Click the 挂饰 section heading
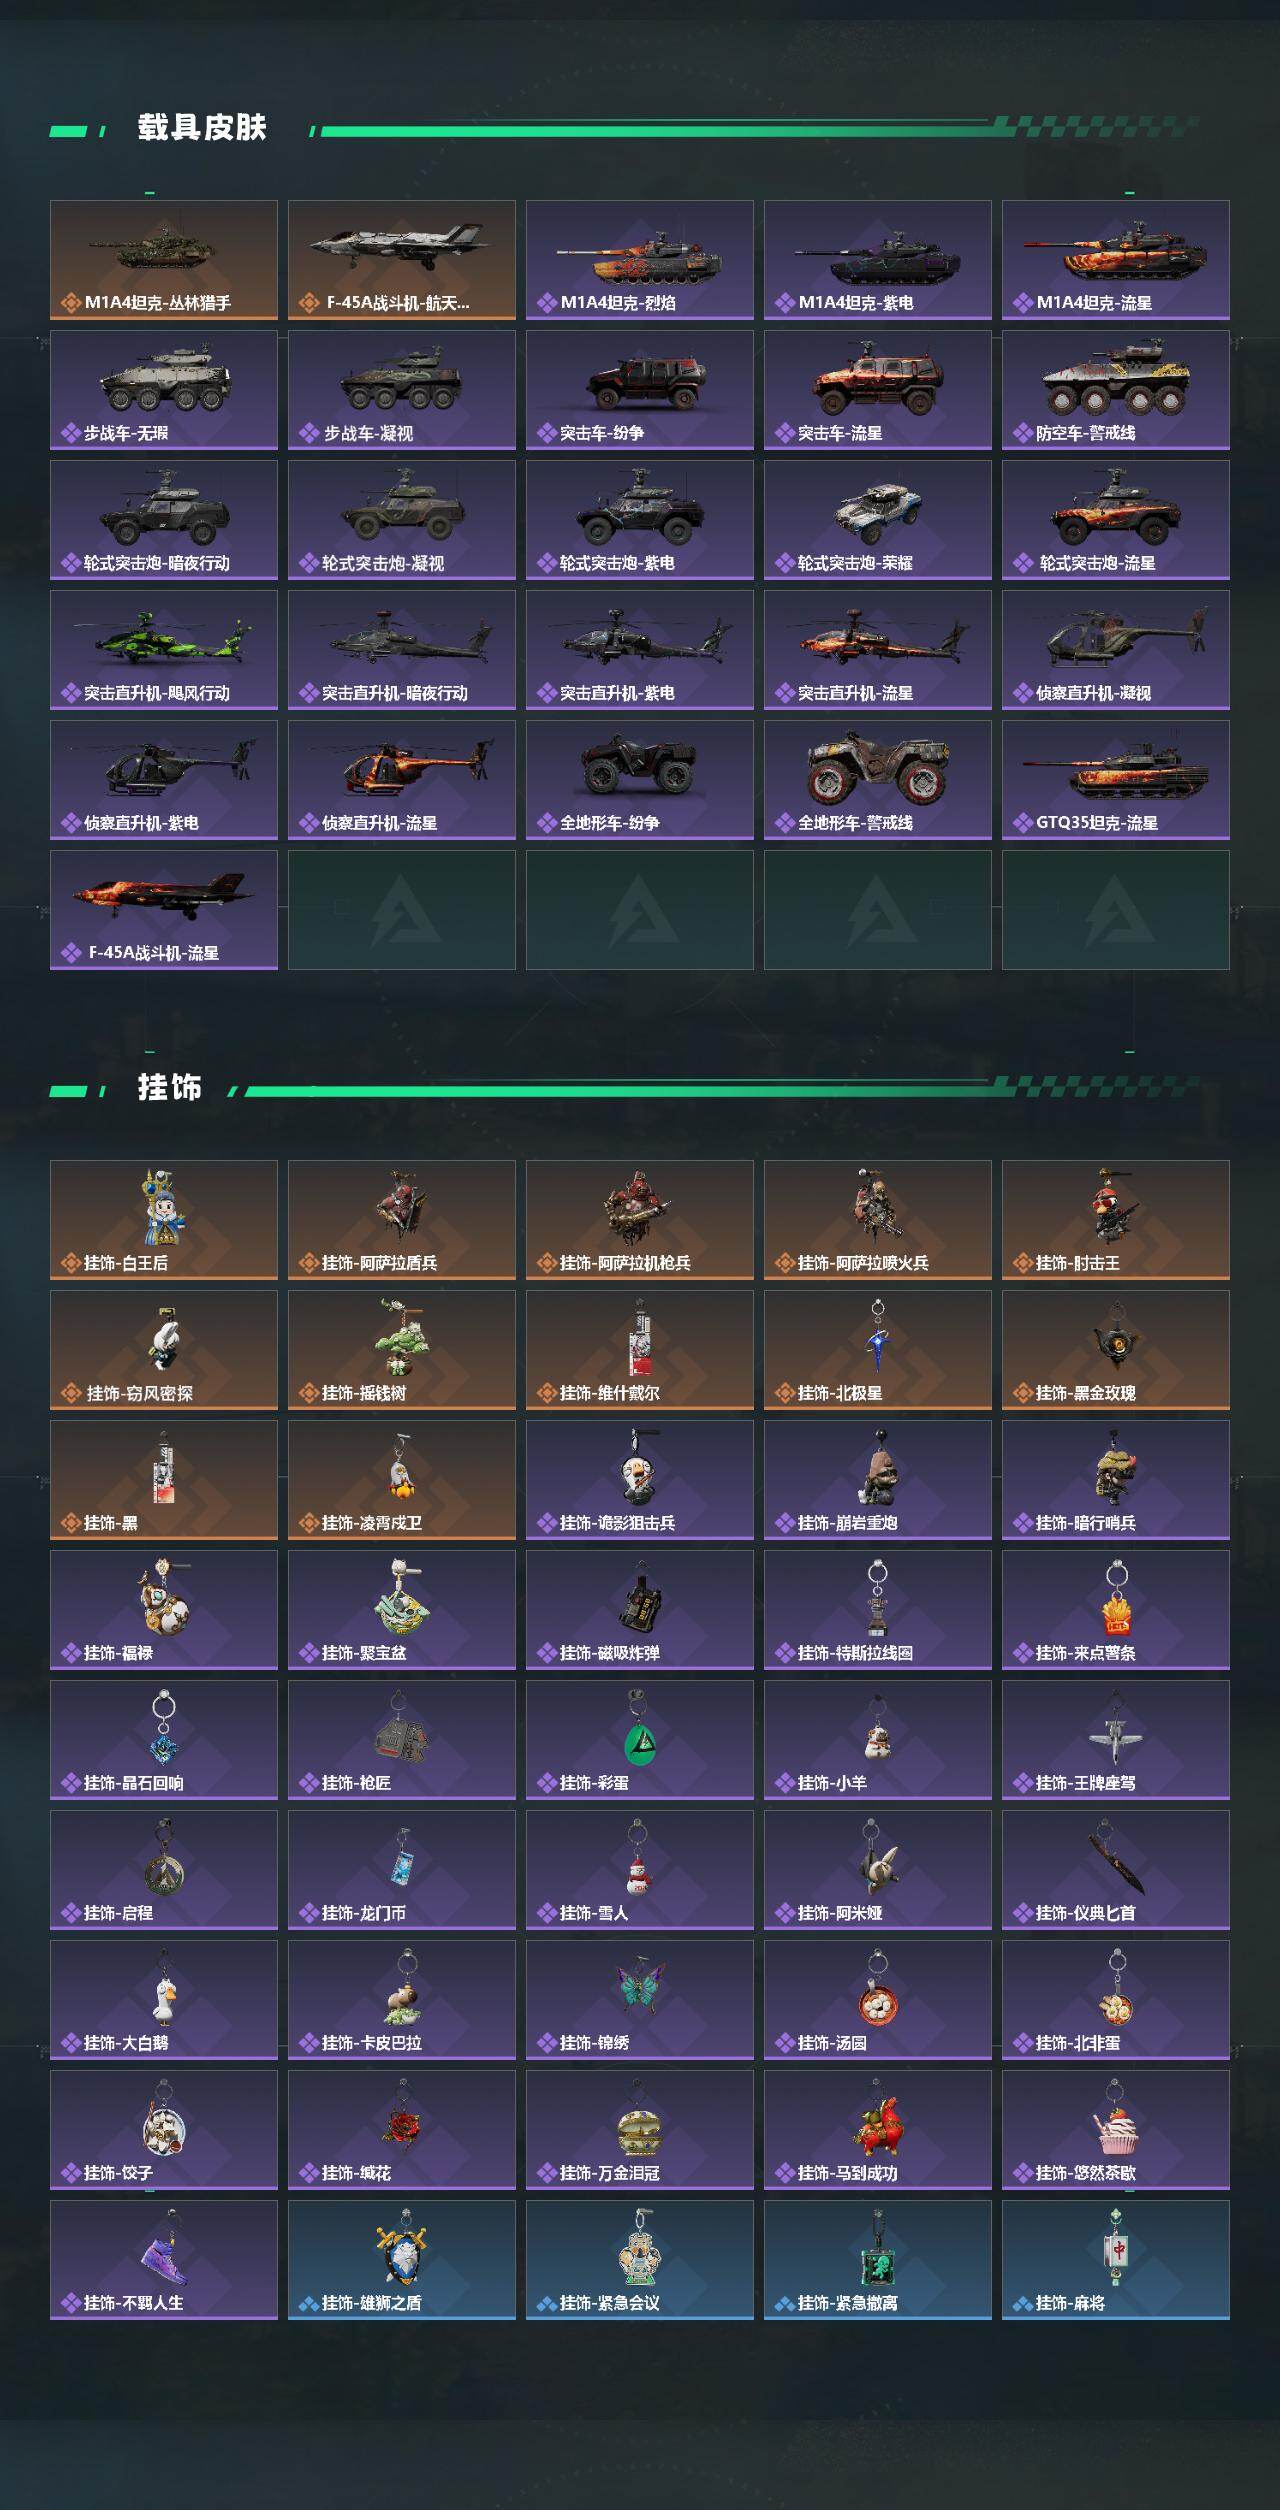Screen dimensions: 1280x2510 click(170, 1088)
